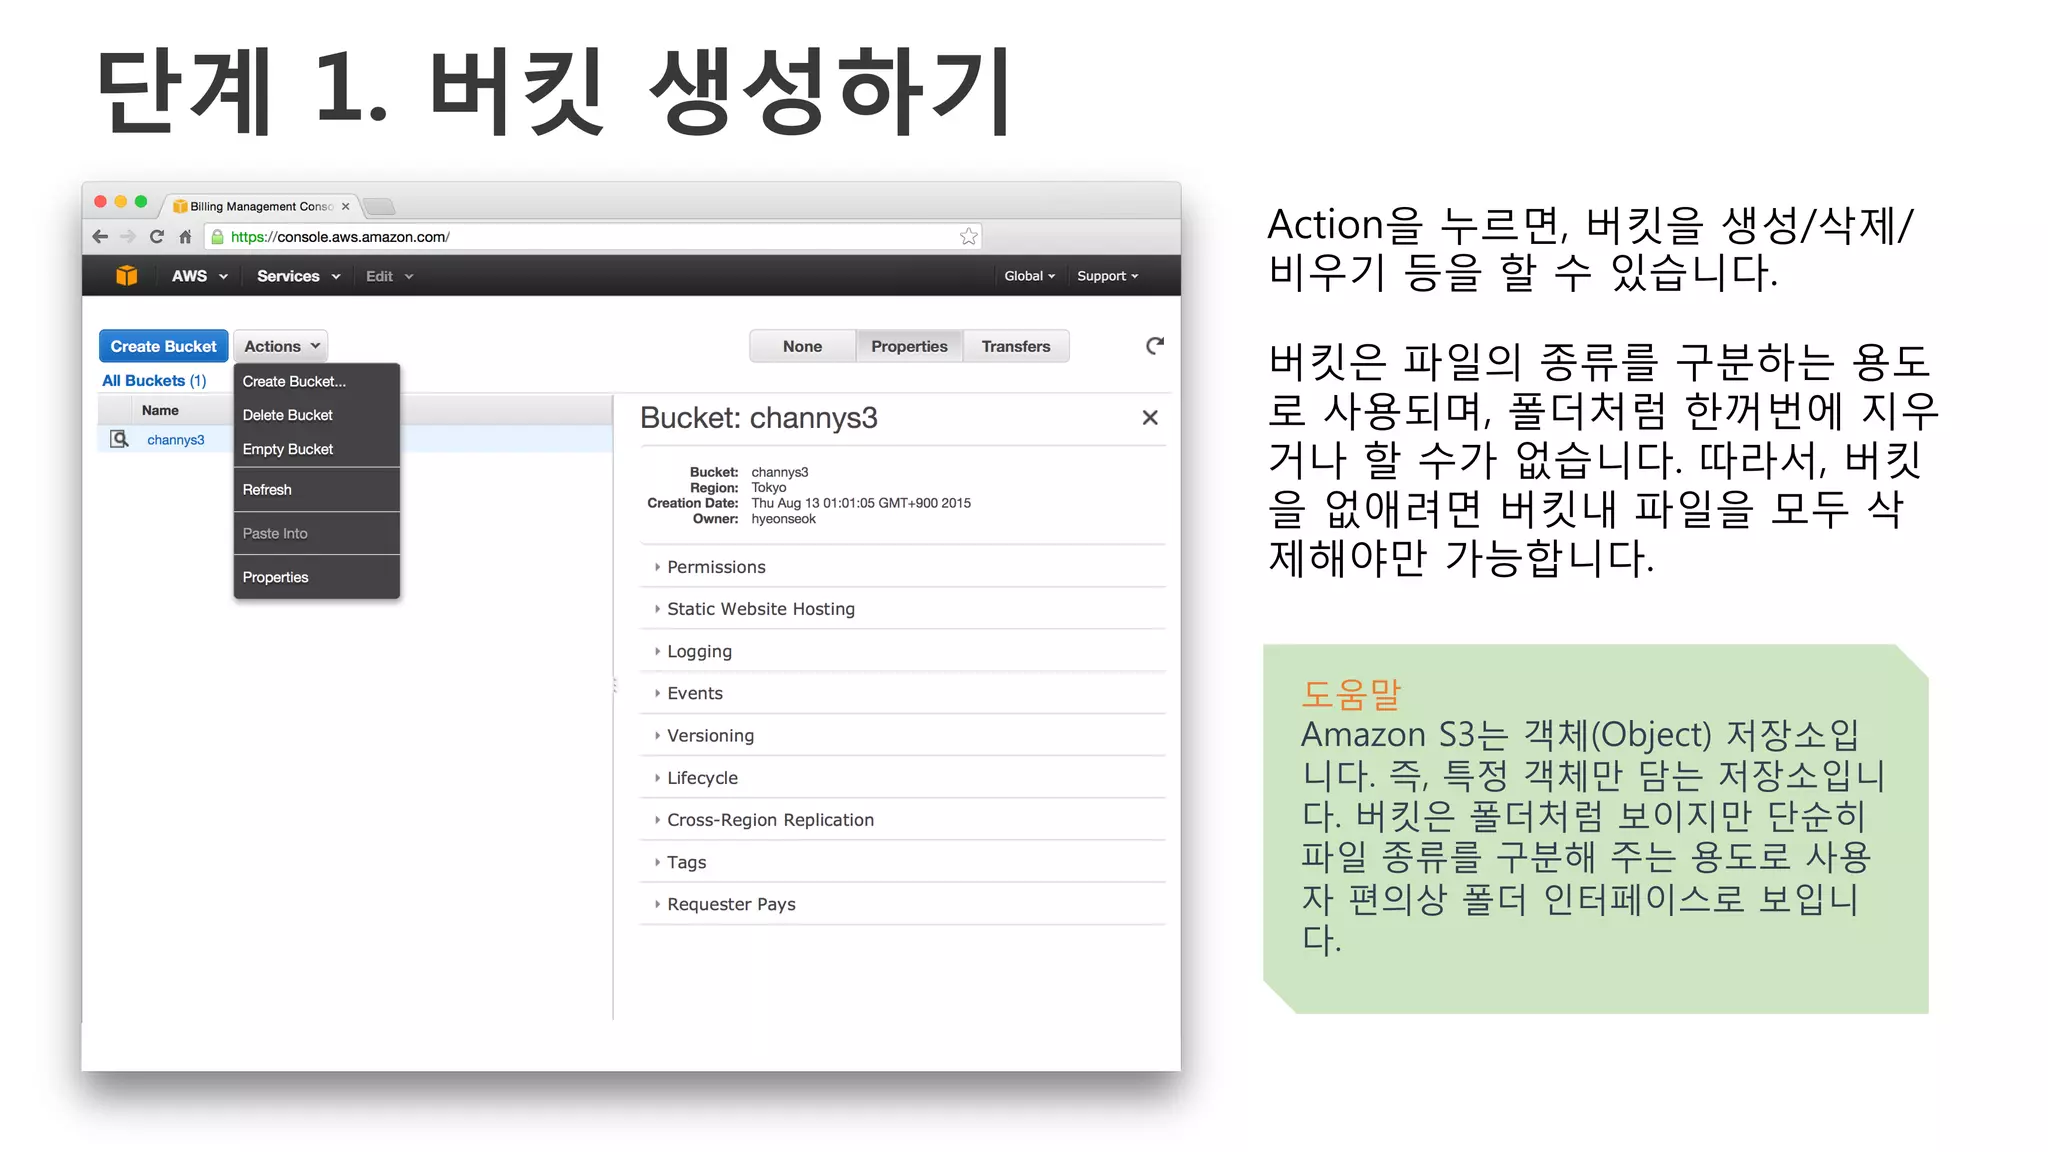
Task: Expand the Permissions section
Action: coord(716,567)
